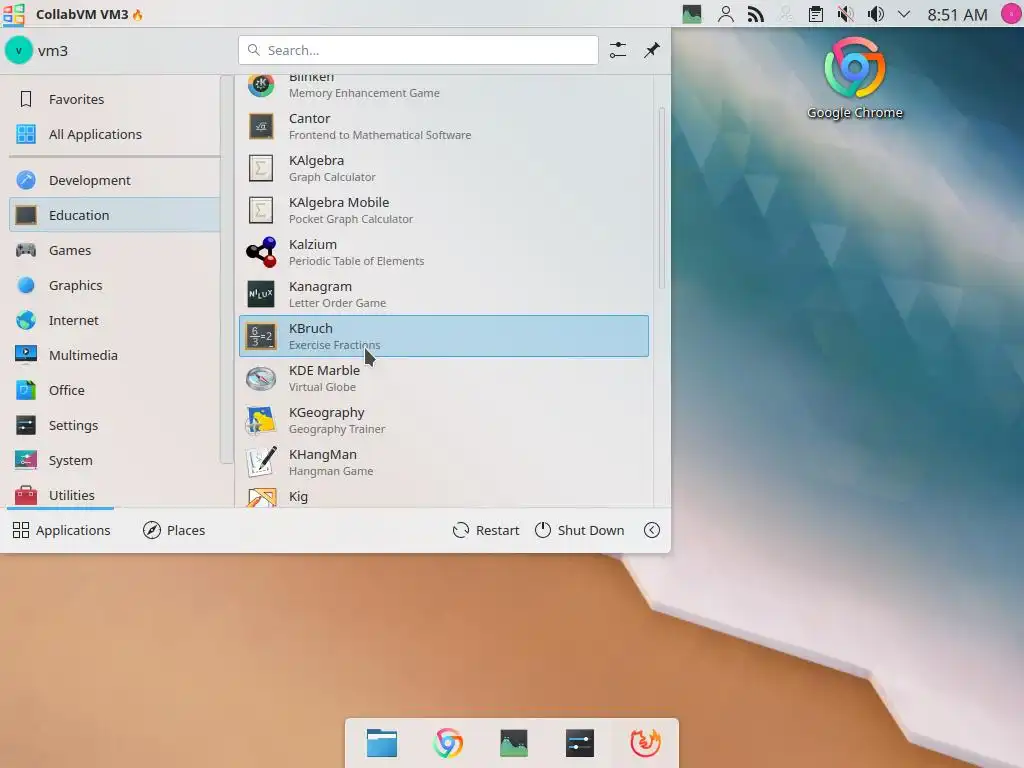Launch Blinken memory game
Image resolution: width=1024 pixels, height=768 pixels.
444,87
